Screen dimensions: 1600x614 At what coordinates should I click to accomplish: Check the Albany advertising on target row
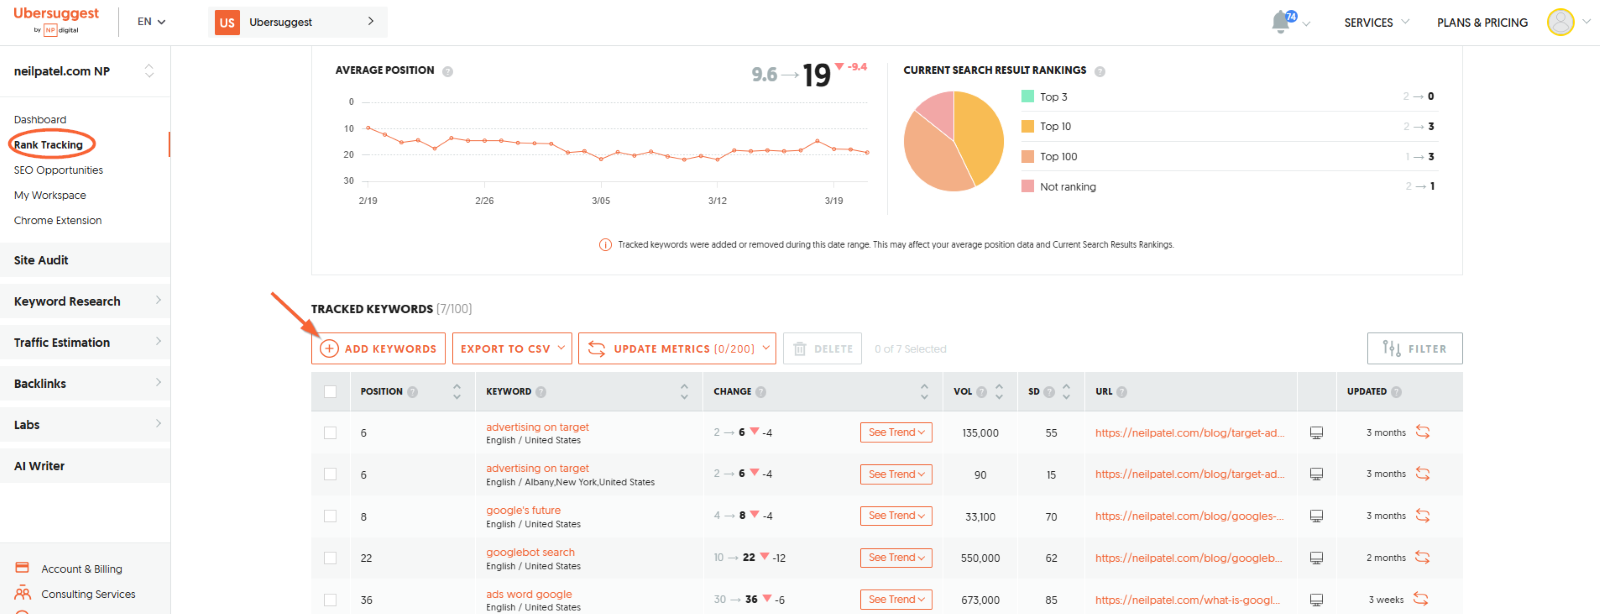(330, 475)
